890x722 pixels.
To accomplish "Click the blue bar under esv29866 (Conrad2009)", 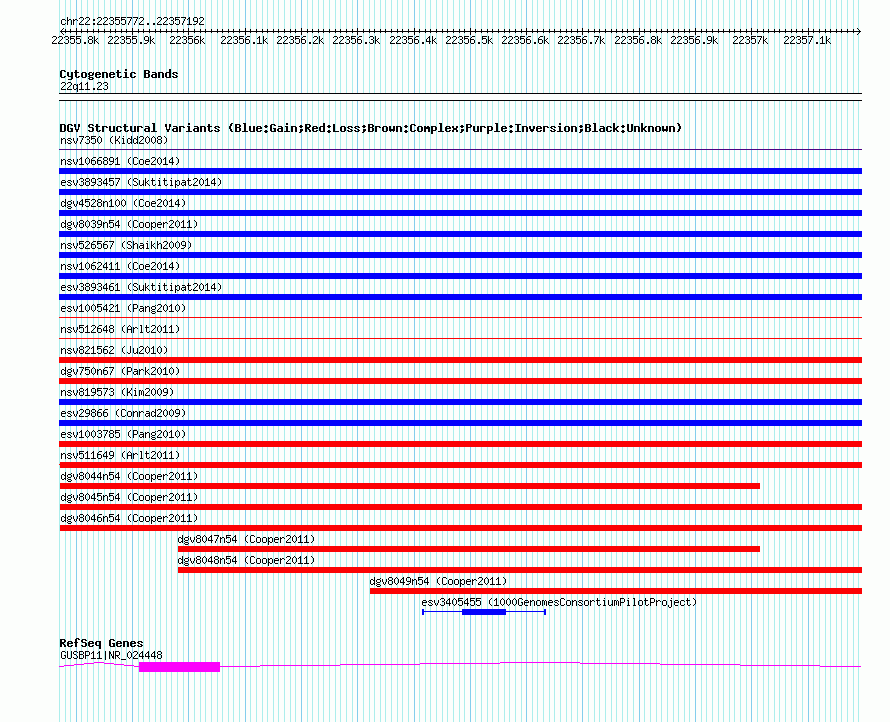I will [x=460, y=423].
